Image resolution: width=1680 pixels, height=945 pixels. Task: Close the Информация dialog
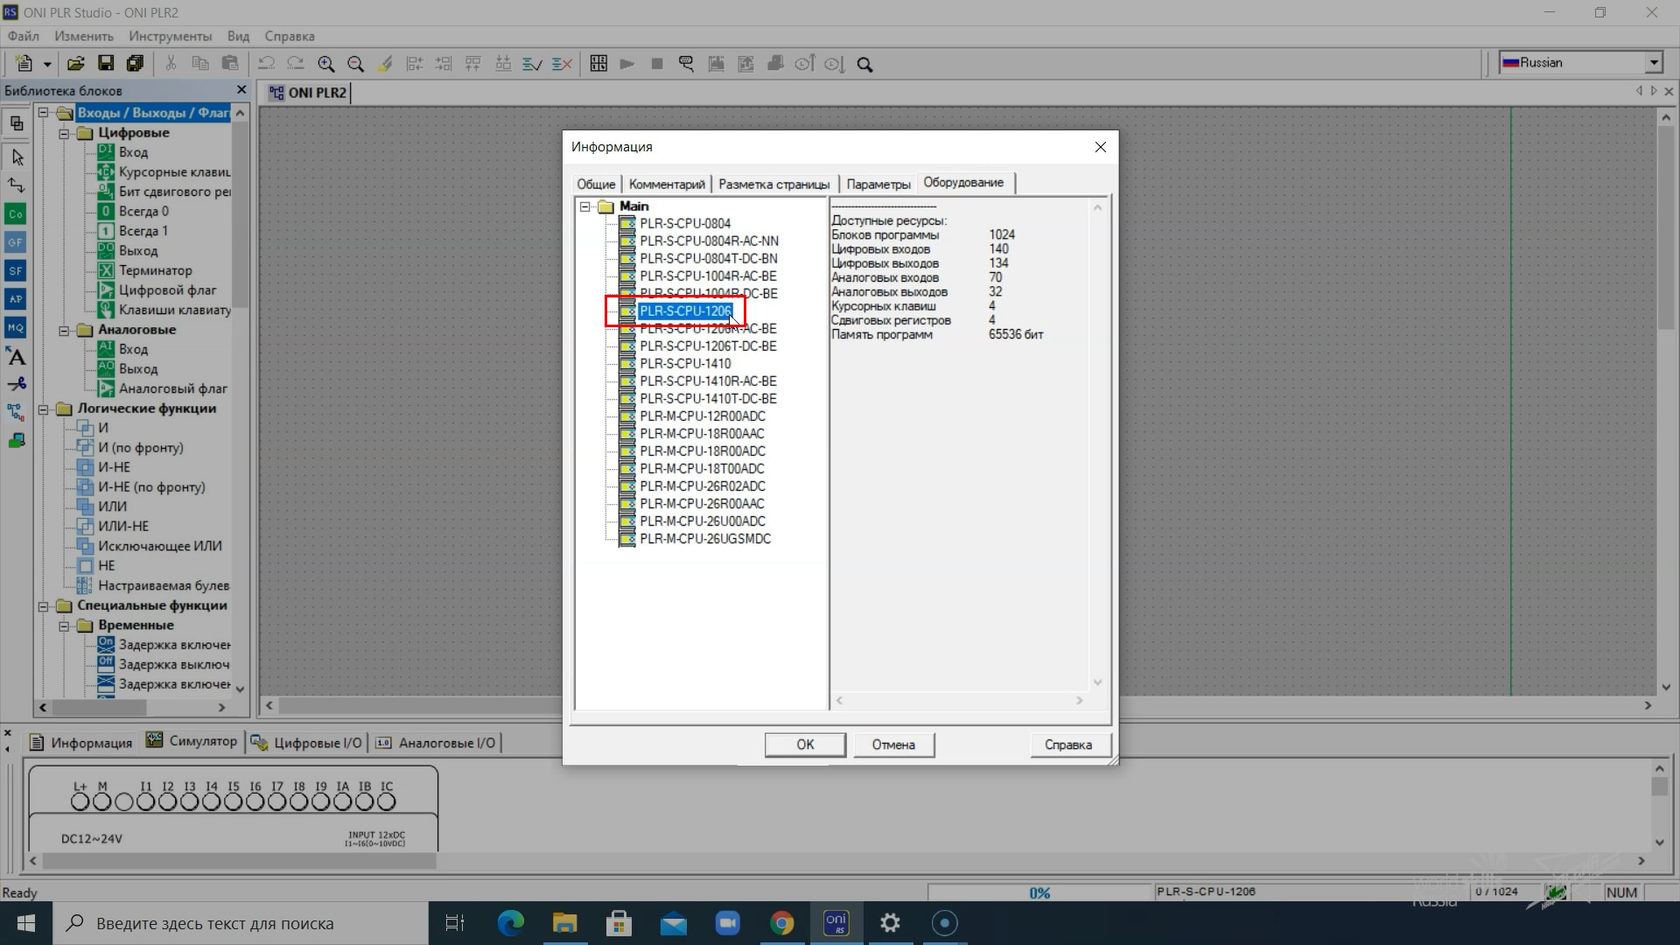[x=1100, y=147]
